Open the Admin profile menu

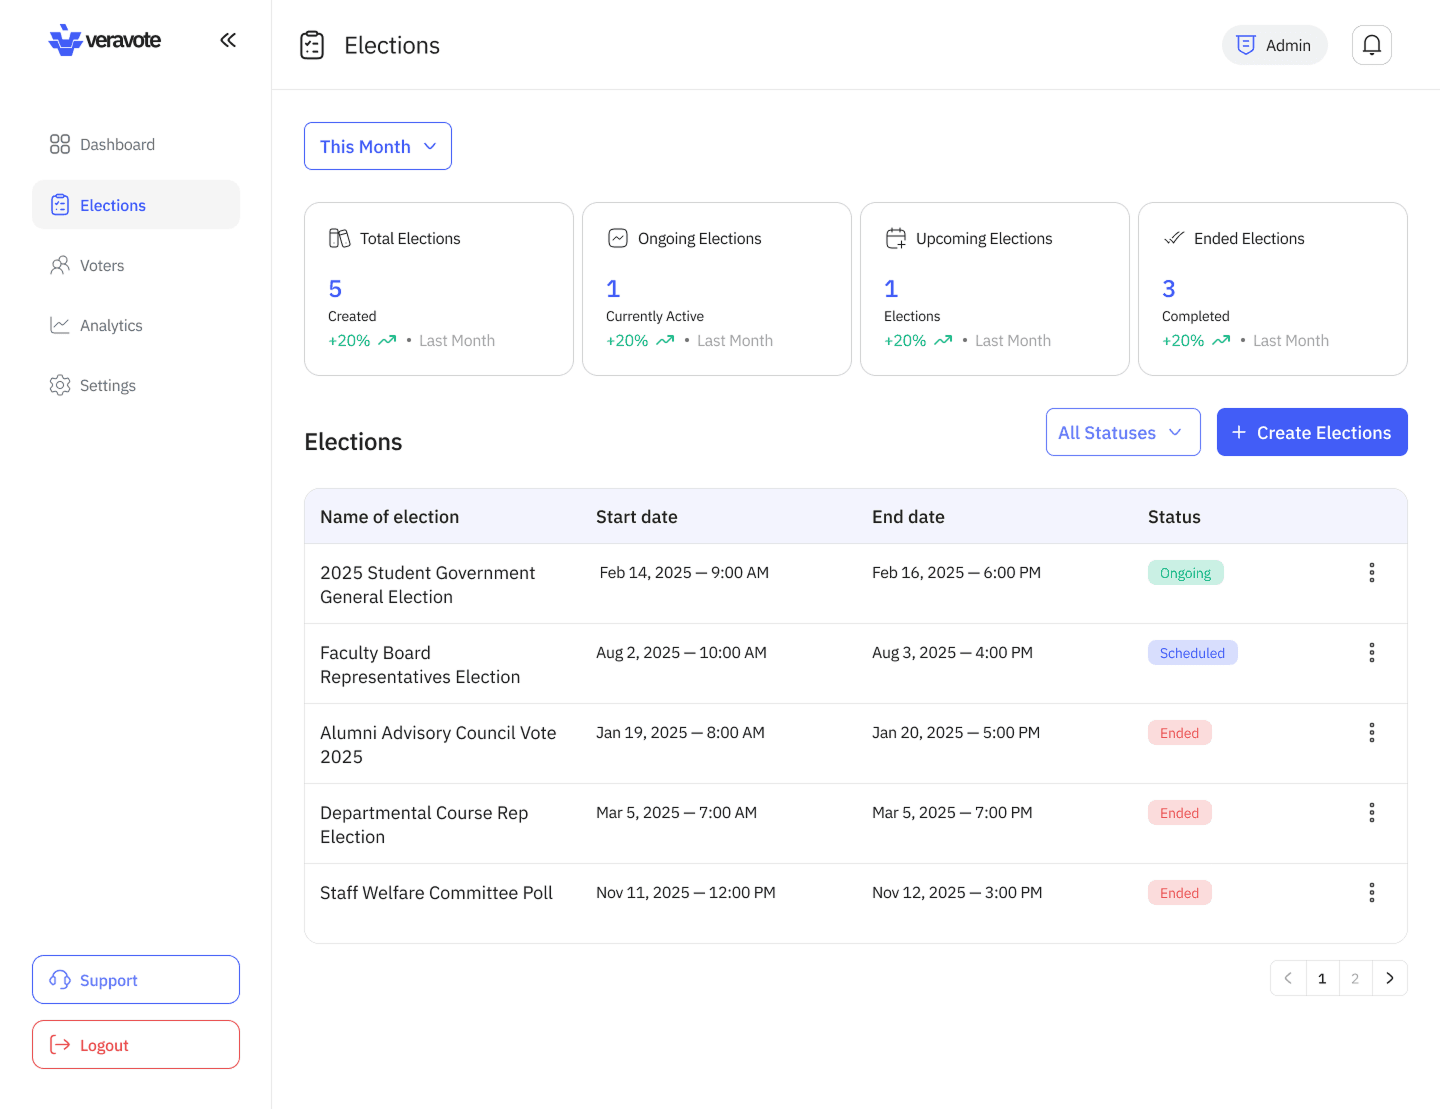click(1274, 45)
